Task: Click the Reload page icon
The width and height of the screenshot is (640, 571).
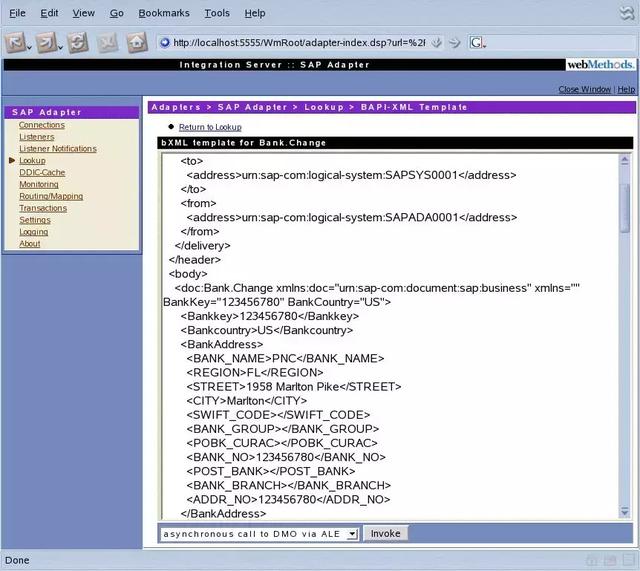Action: click(x=78, y=42)
